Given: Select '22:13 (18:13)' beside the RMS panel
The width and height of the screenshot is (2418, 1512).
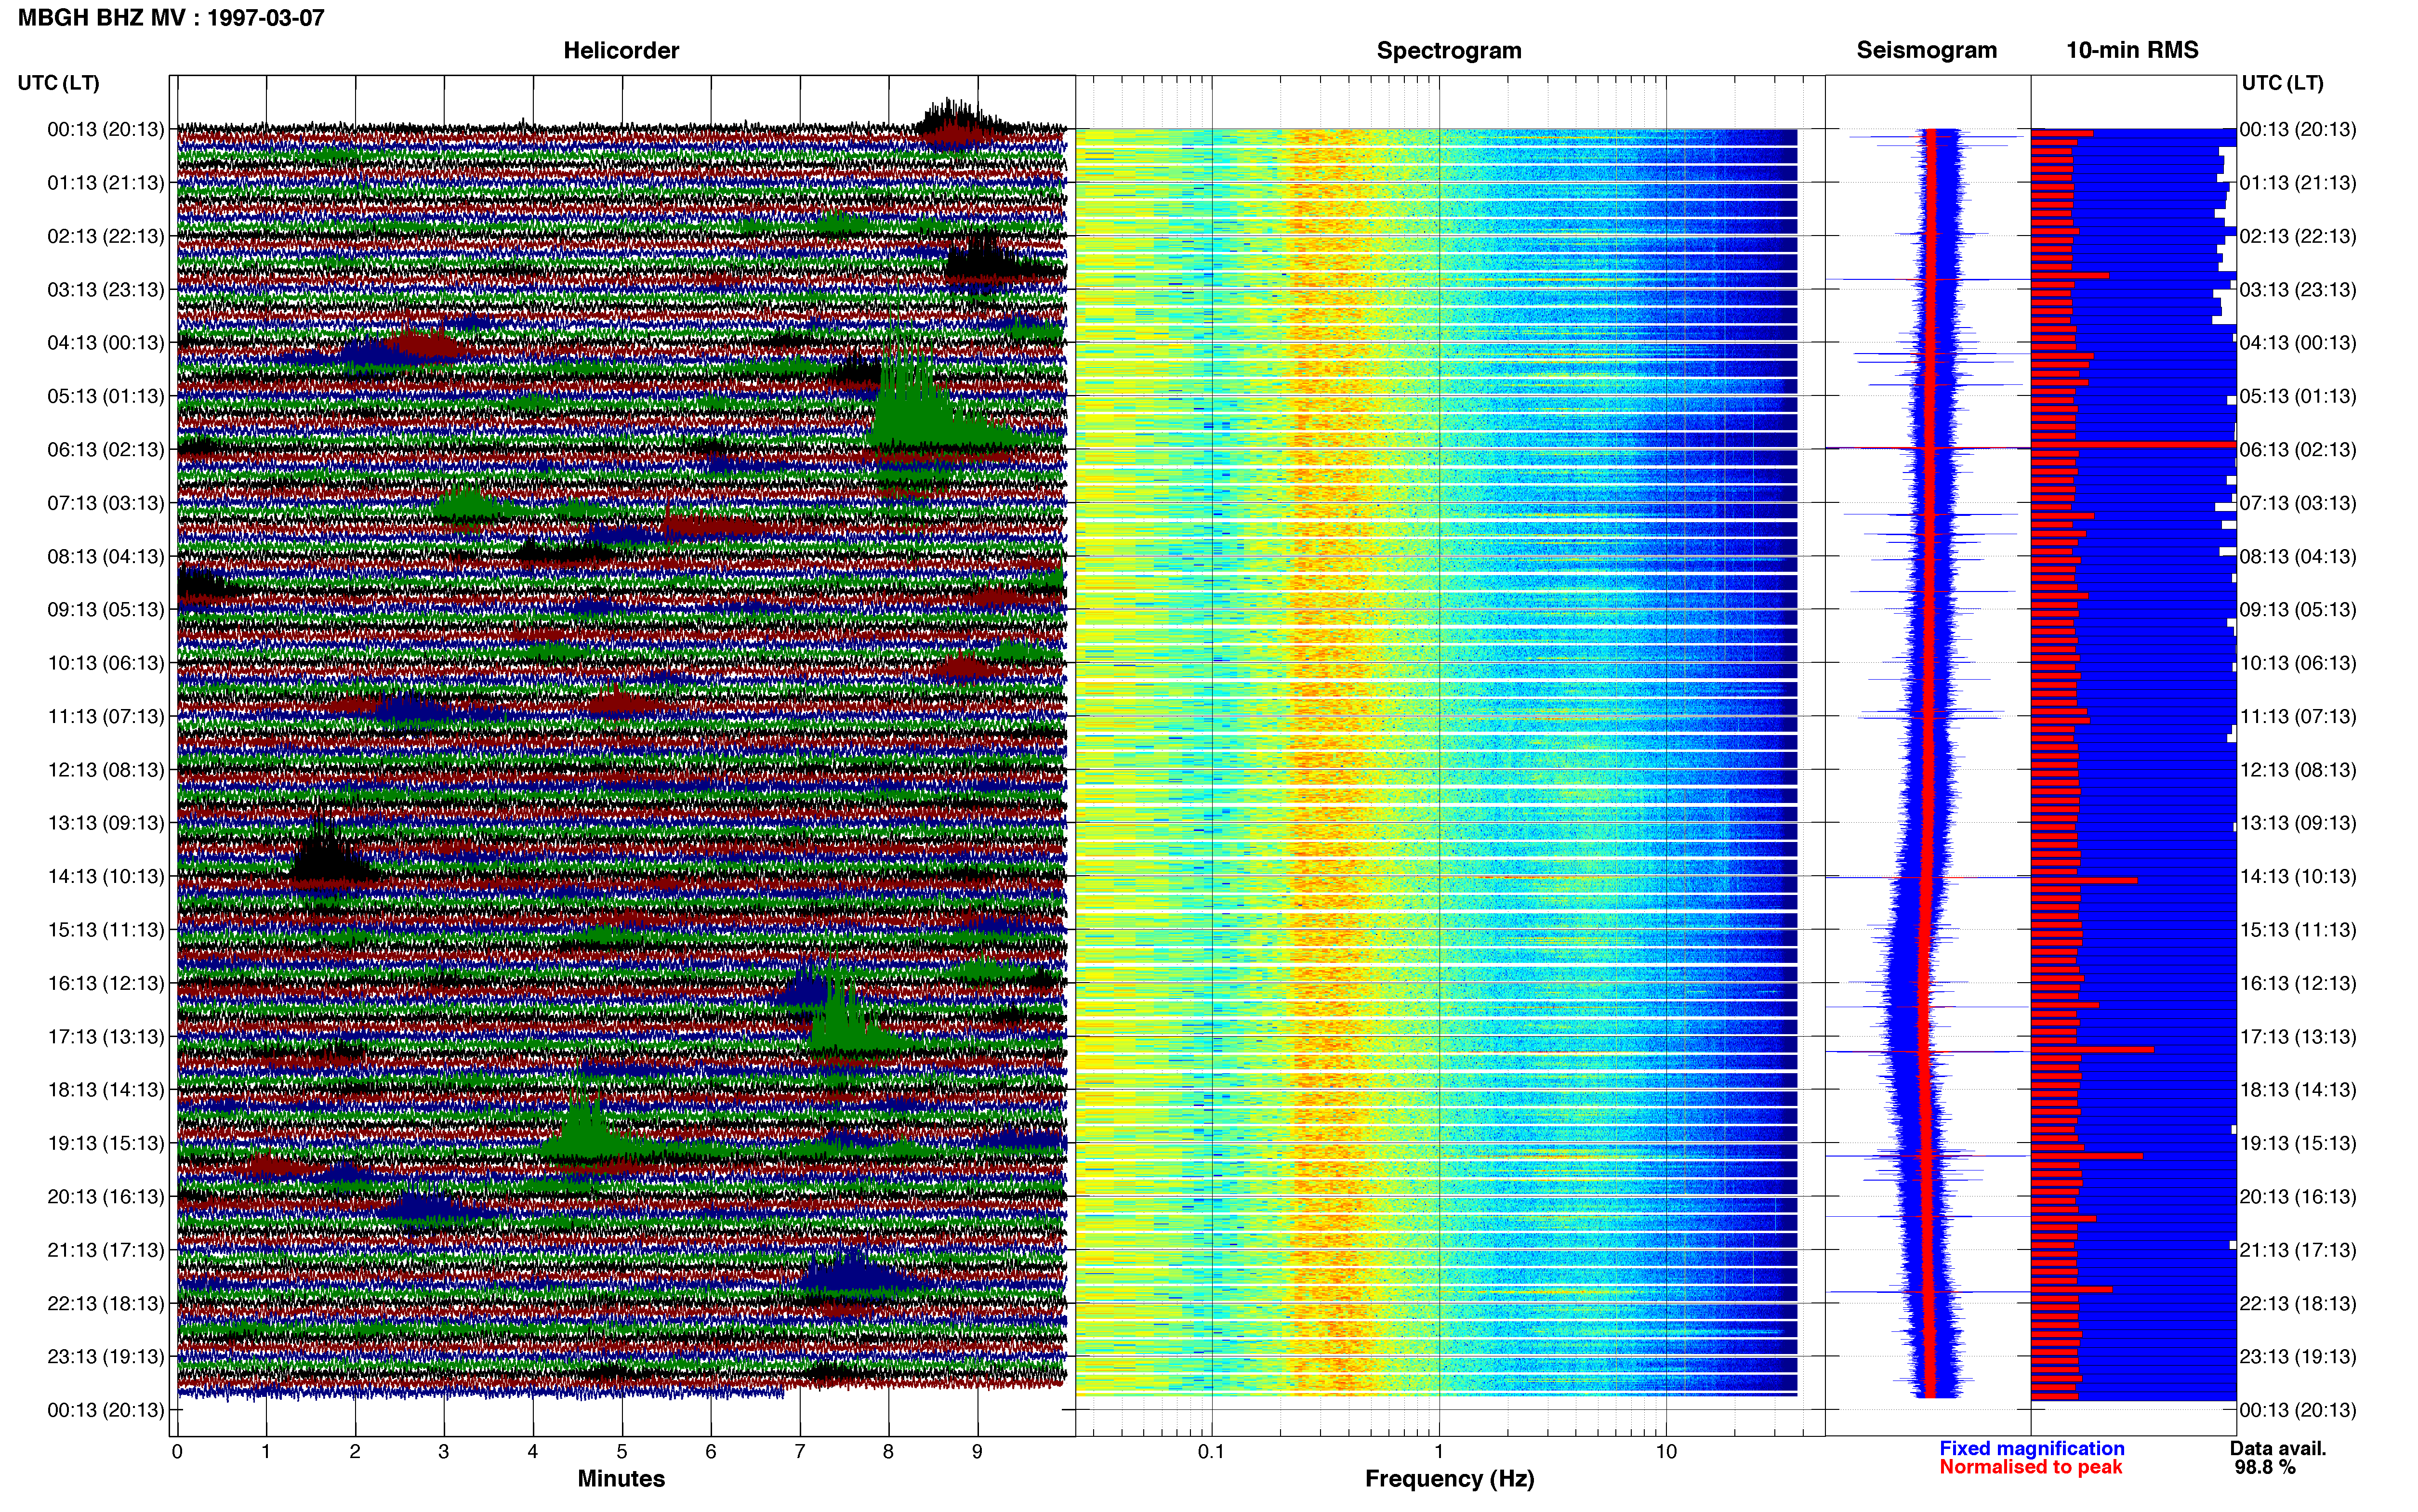Looking at the screenshot, I should click(2298, 1304).
